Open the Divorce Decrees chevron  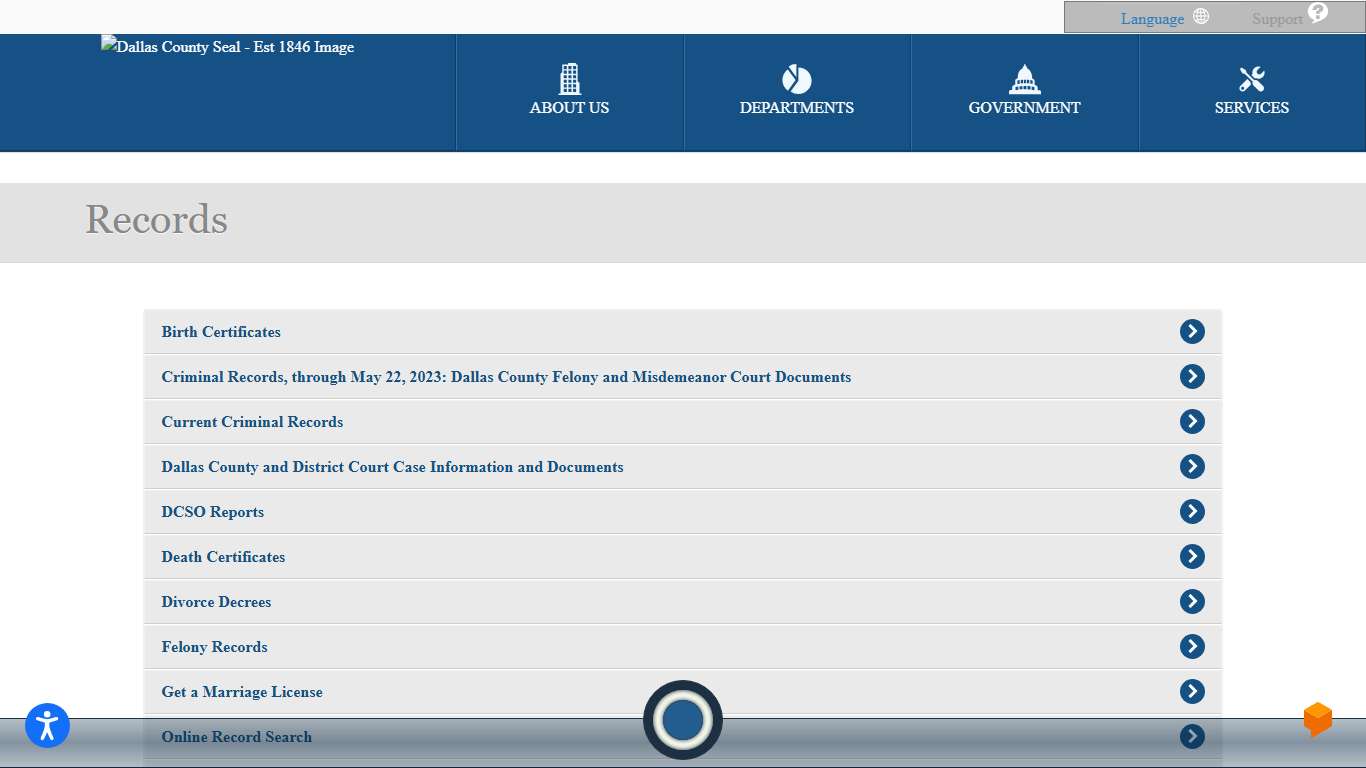(x=1191, y=601)
